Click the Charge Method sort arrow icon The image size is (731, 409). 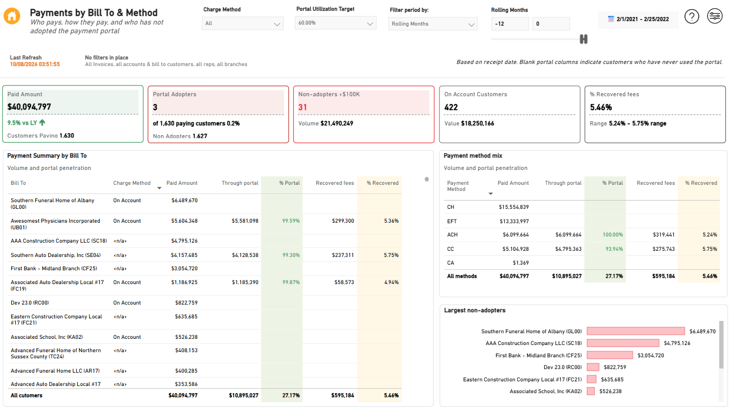159,188
